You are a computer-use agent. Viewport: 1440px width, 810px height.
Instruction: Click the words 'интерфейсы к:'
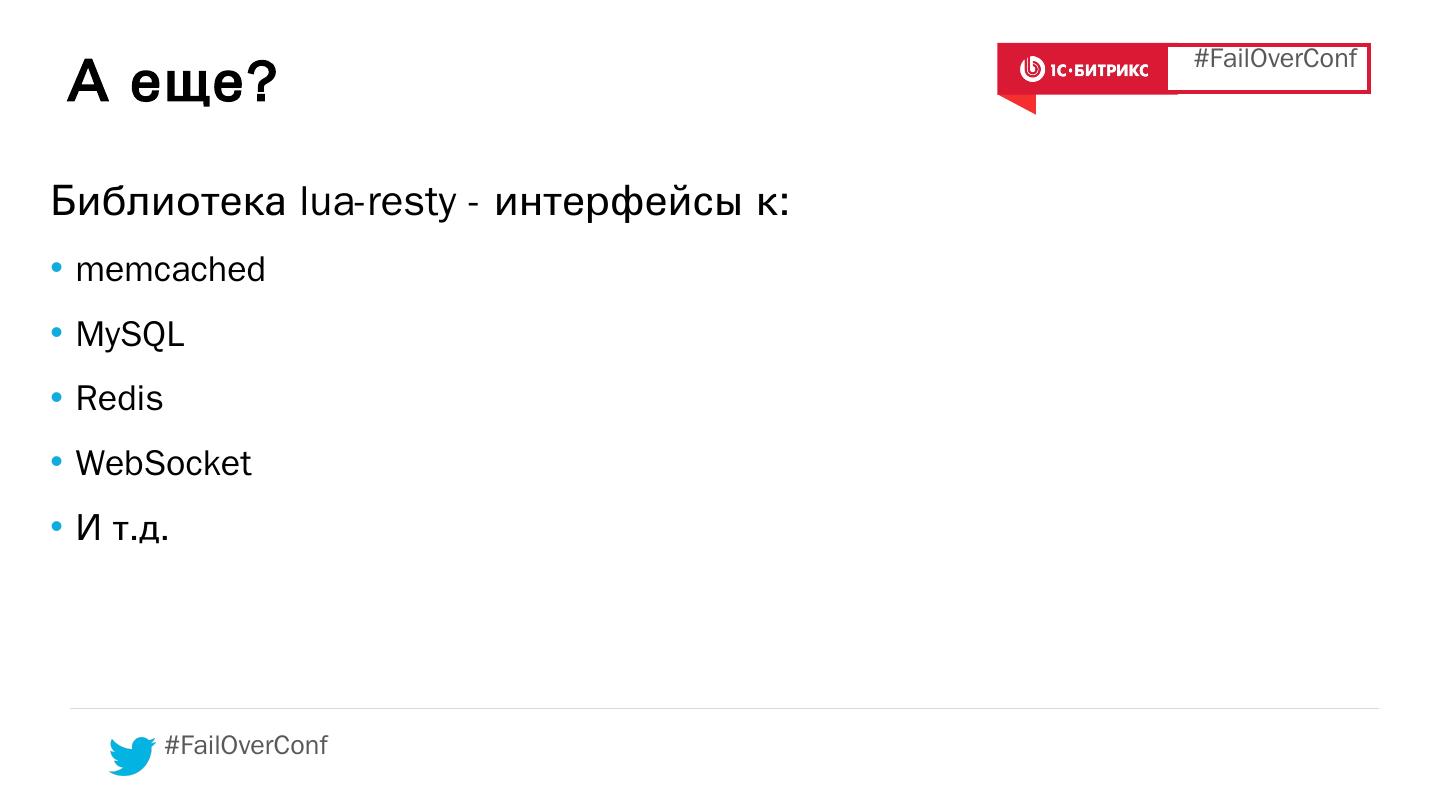click(x=642, y=202)
